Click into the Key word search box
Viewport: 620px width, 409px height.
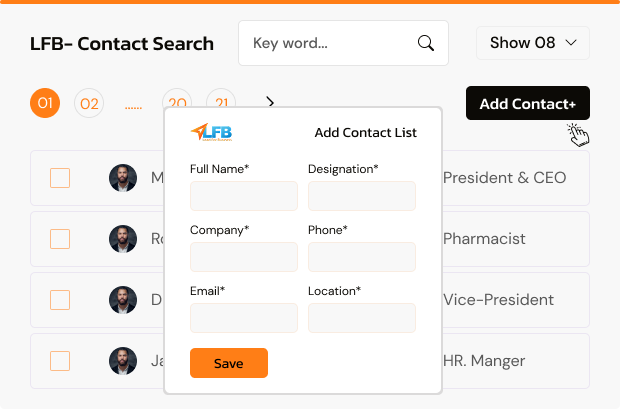click(332, 43)
